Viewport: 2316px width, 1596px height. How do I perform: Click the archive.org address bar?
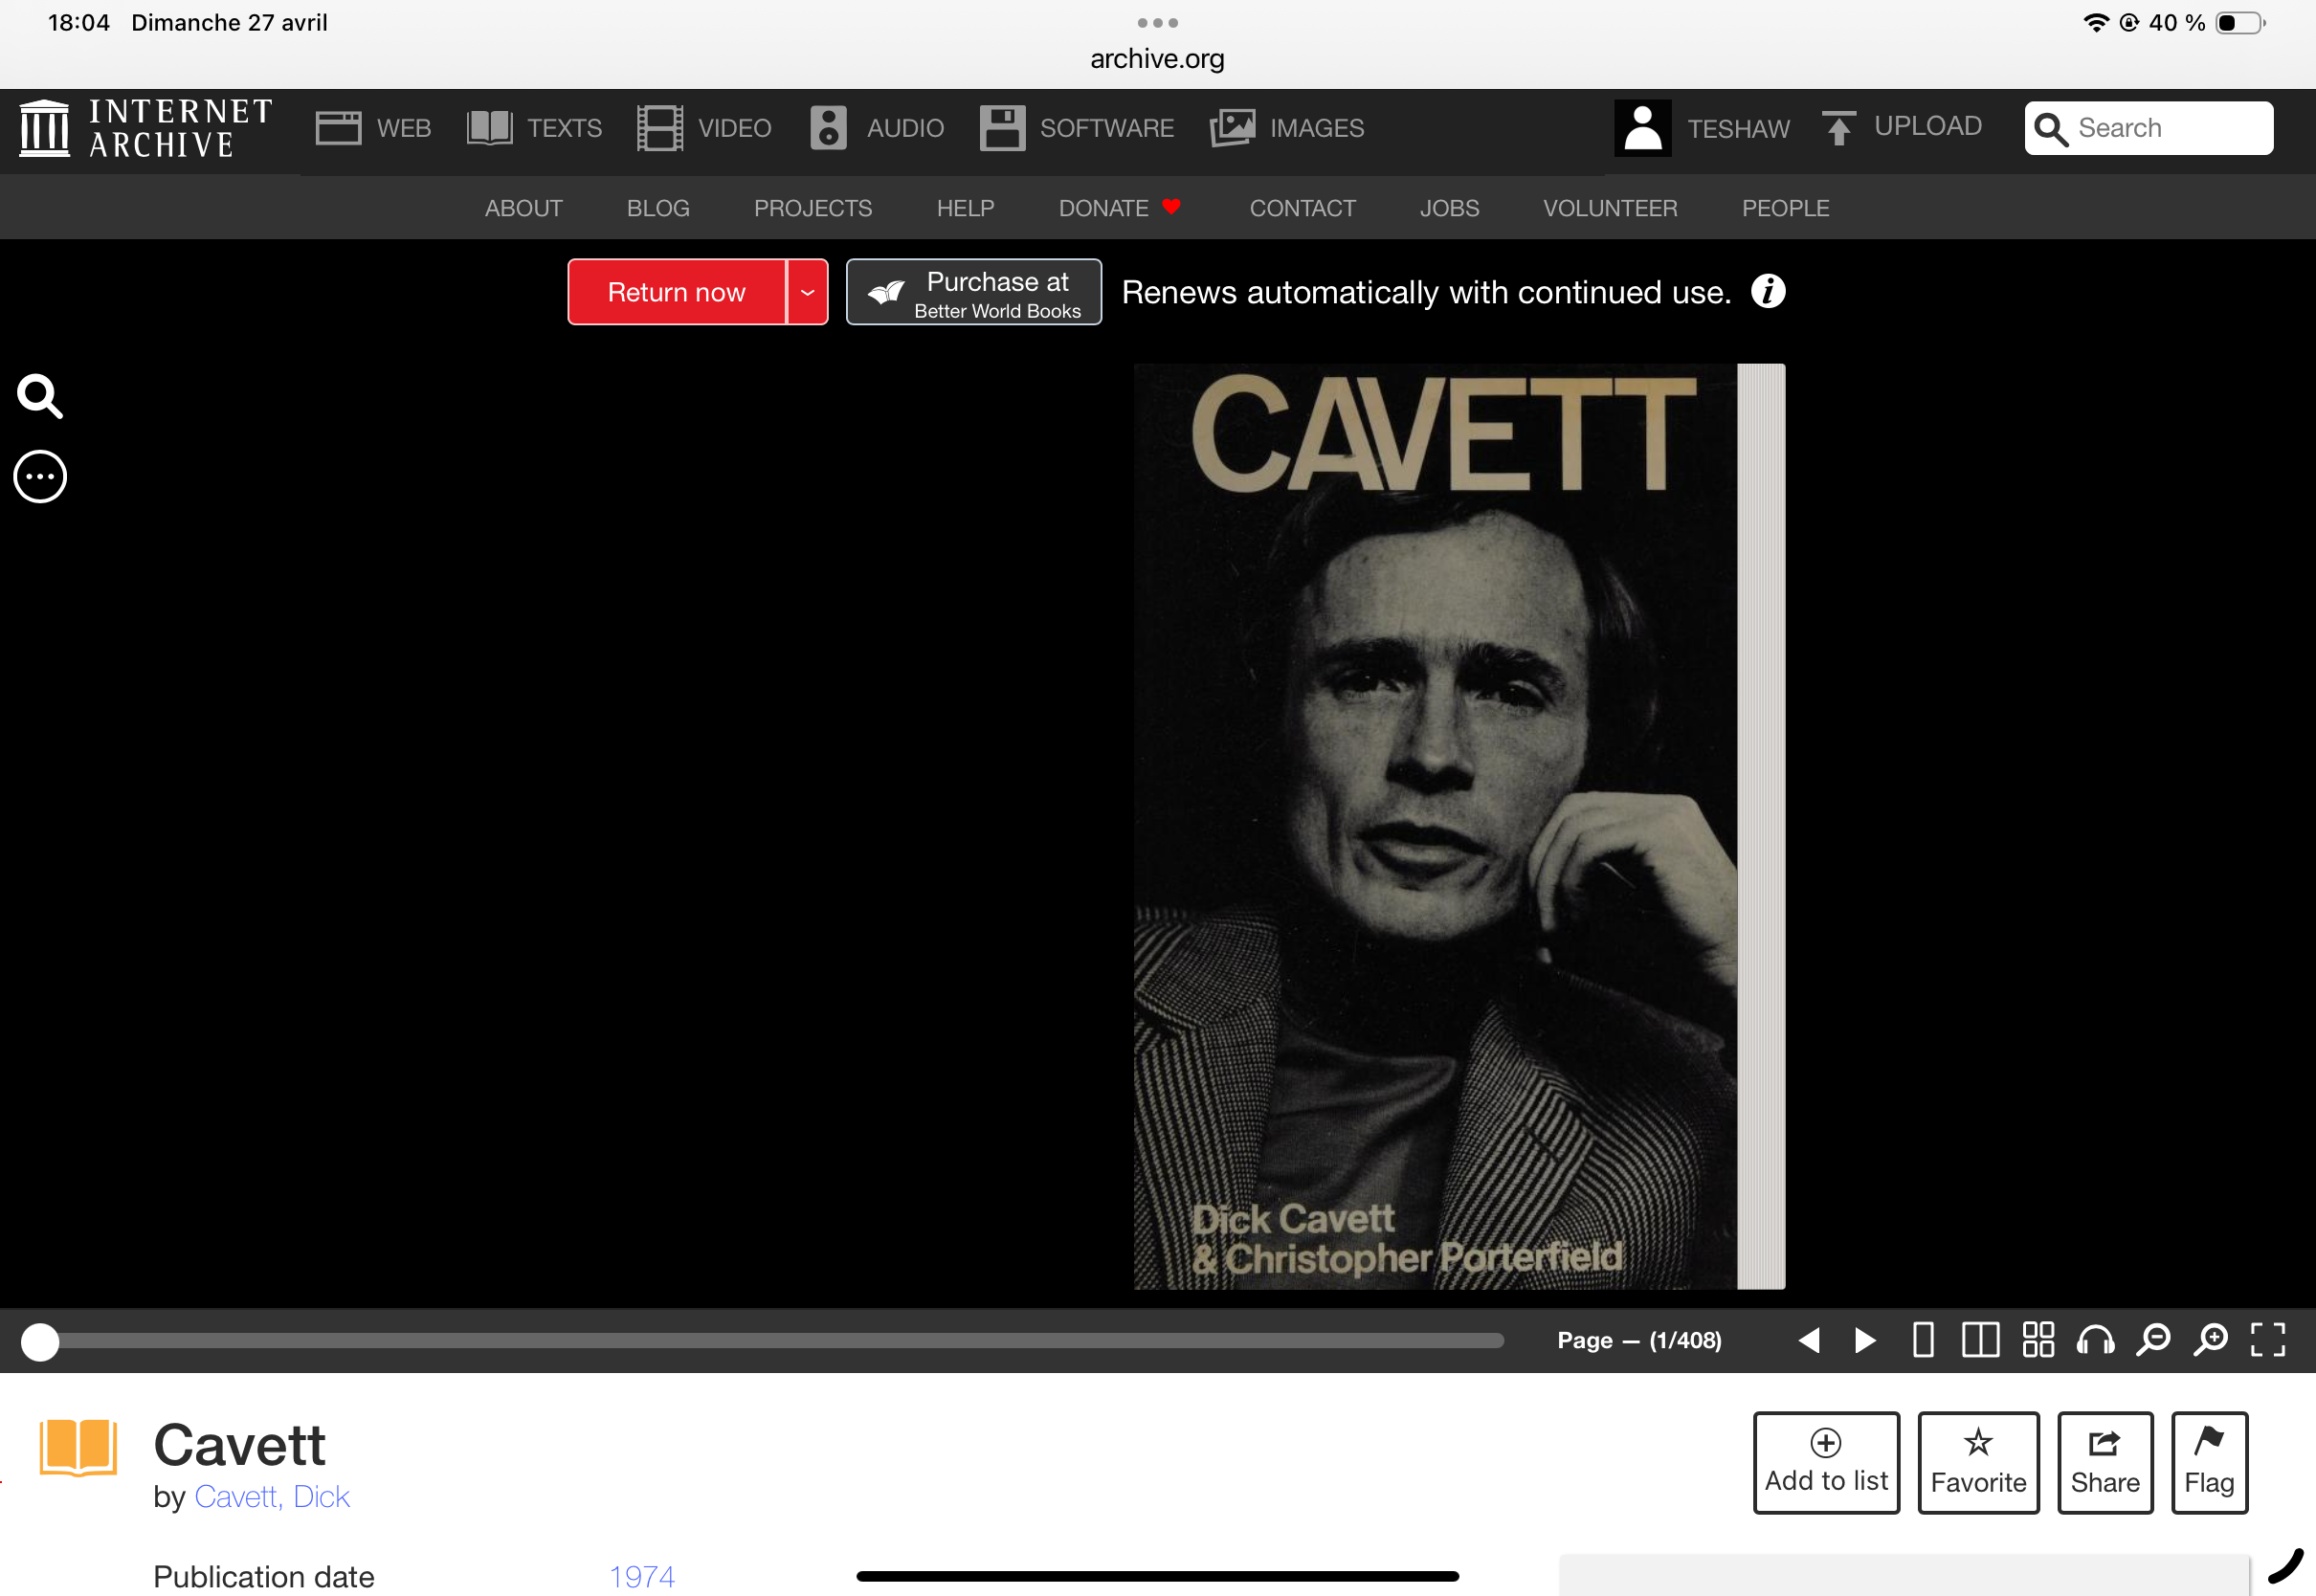1157,59
